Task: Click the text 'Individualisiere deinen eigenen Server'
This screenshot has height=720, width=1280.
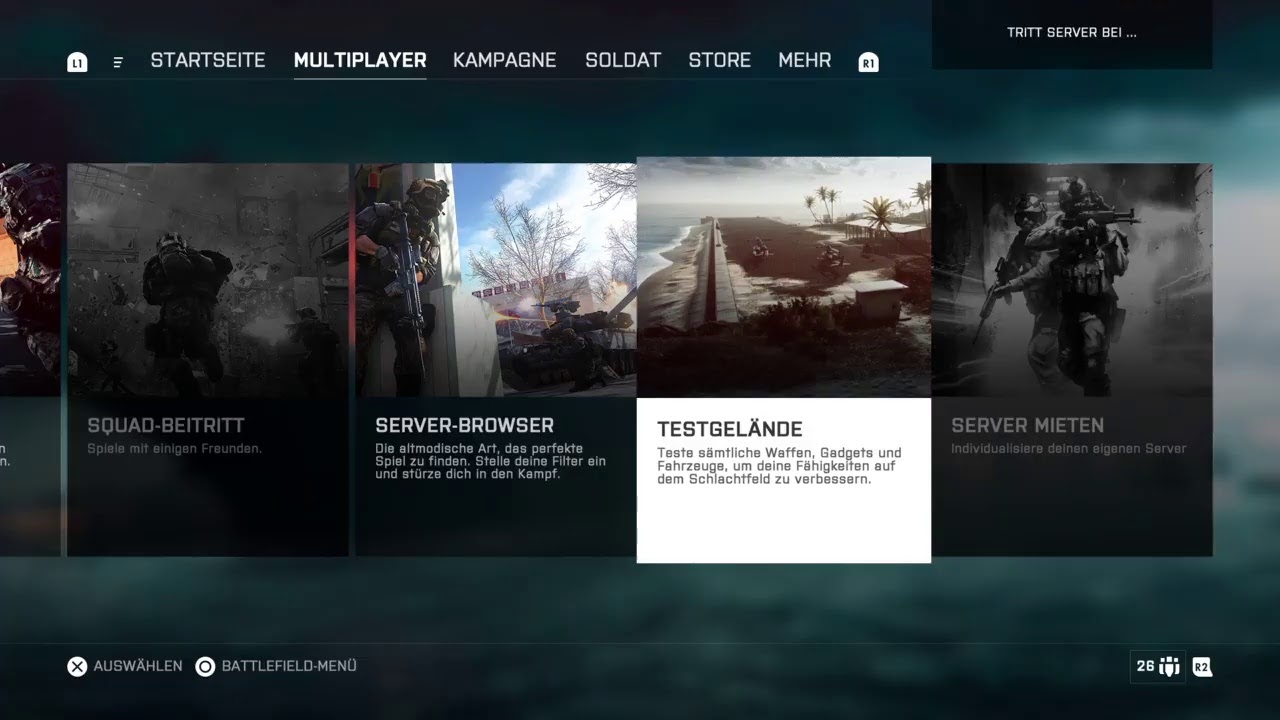Action: 1068,449
